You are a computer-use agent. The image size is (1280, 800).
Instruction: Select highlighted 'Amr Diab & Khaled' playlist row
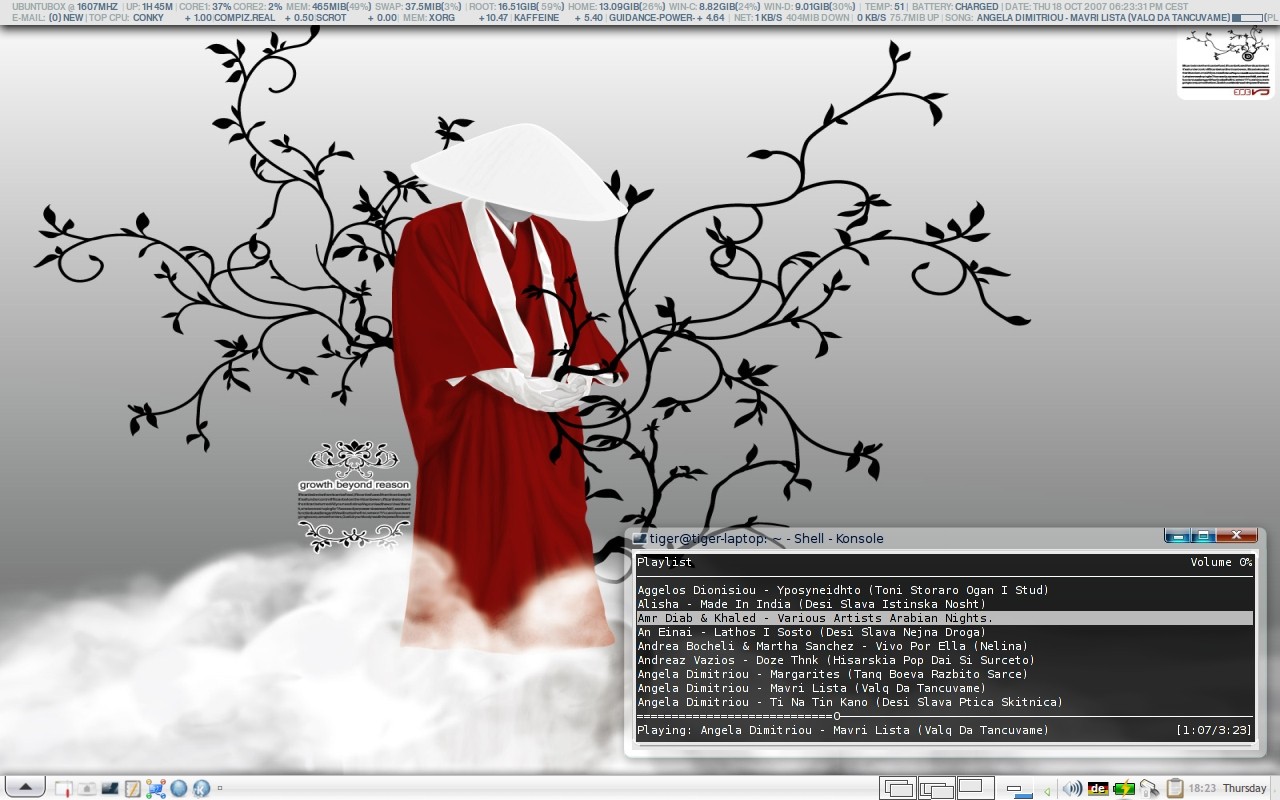[945, 618]
